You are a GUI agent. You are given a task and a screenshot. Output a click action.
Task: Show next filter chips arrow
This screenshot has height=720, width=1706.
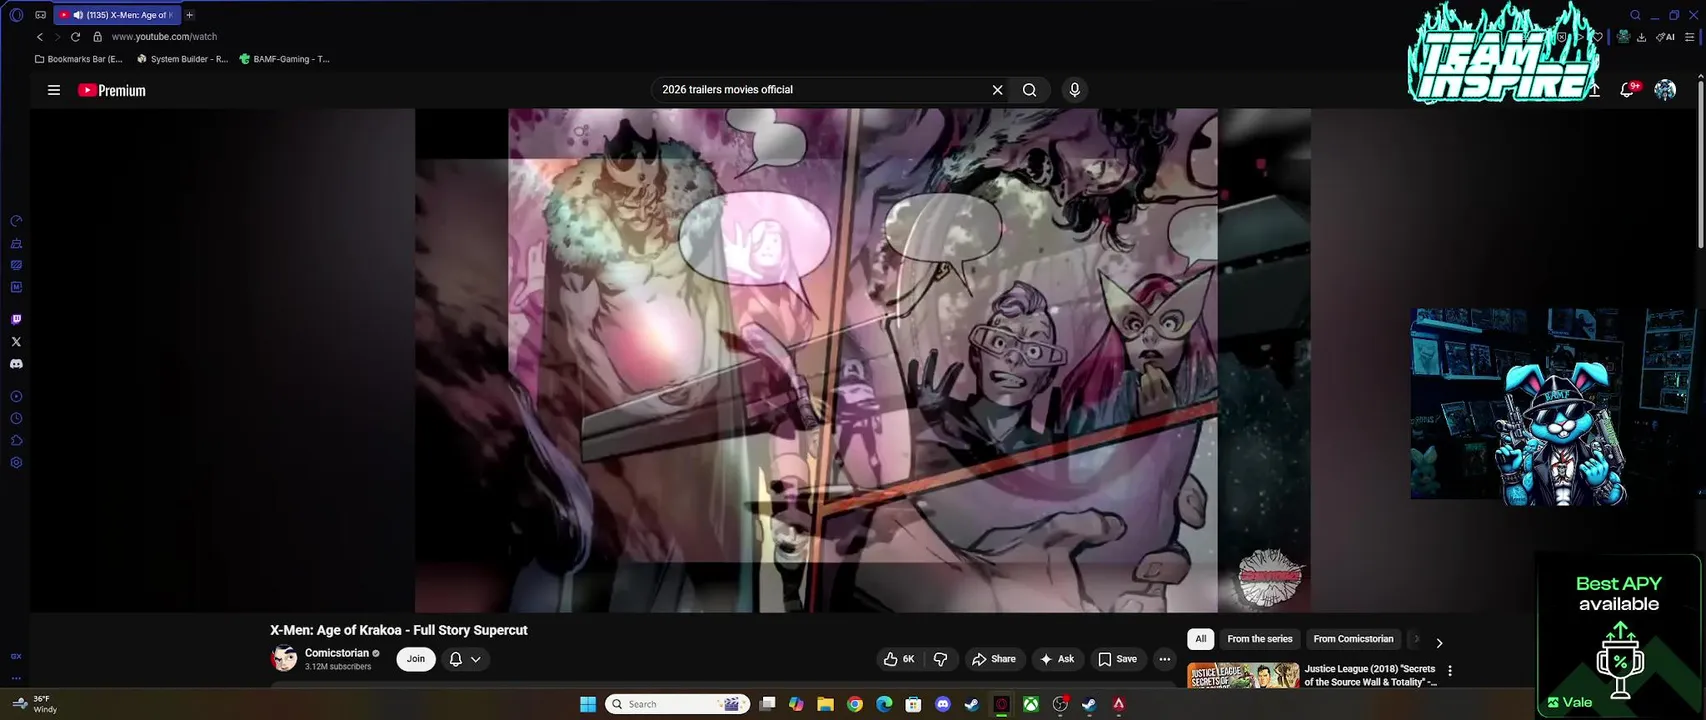pos(1439,643)
